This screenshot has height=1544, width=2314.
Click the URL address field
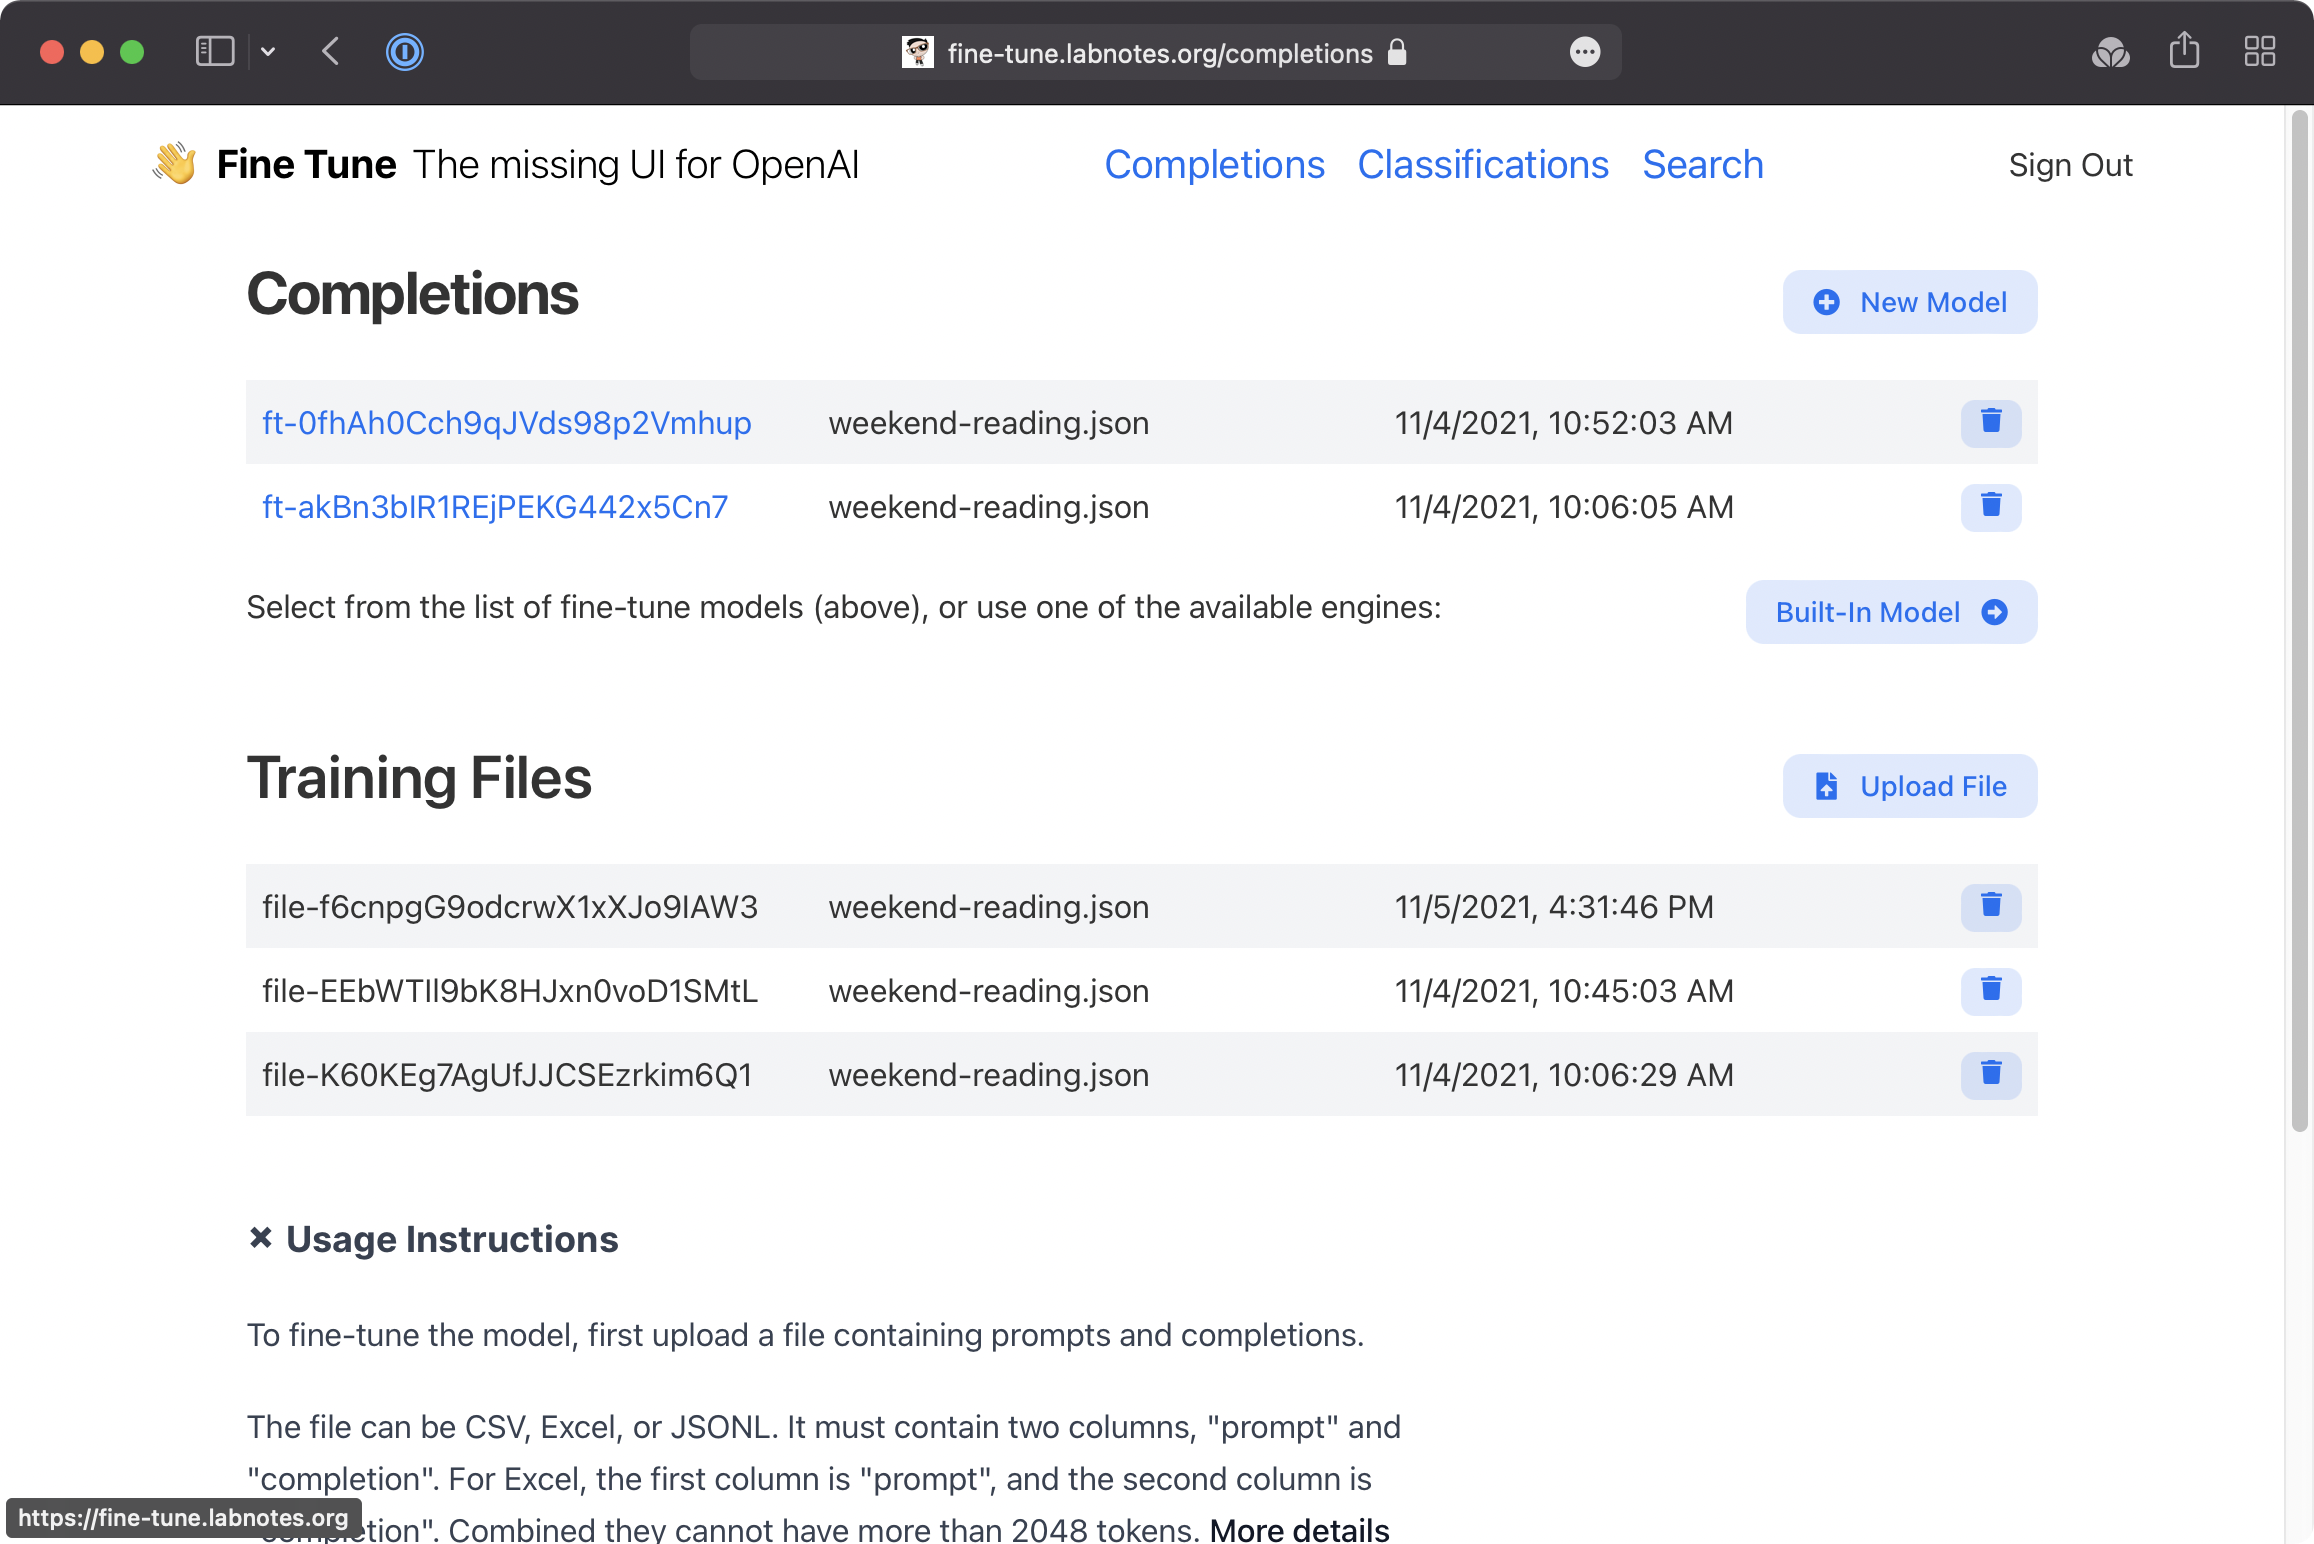point(1158,53)
